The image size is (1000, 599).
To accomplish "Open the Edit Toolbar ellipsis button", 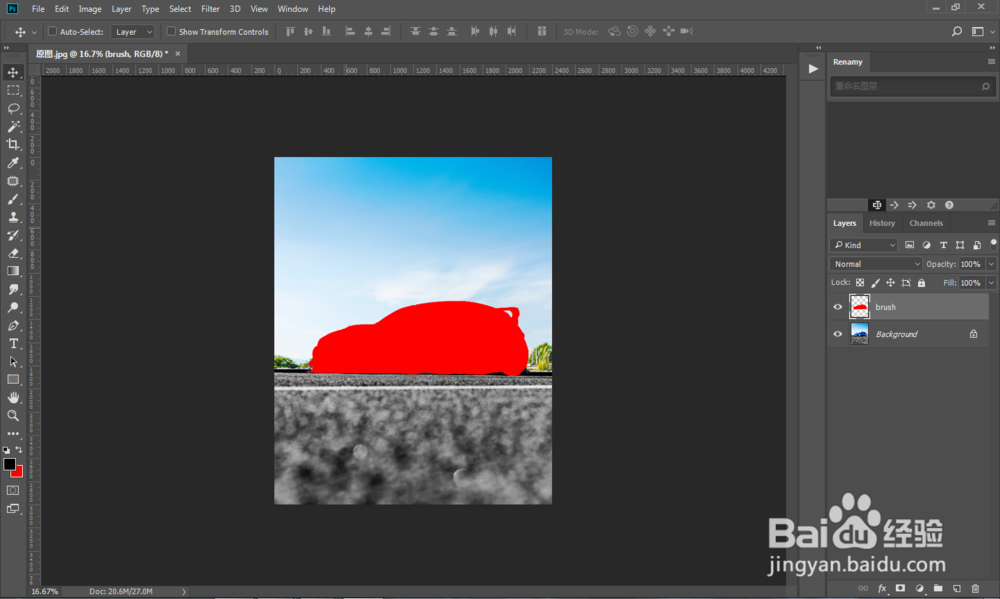I will point(13,433).
